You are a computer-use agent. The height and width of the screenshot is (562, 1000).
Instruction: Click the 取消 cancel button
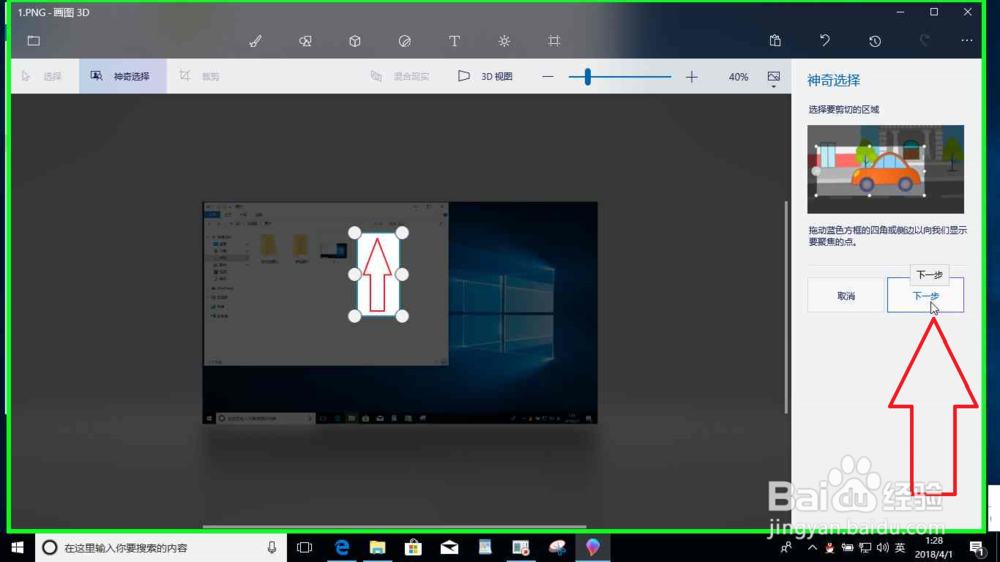click(x=846, y=295)
